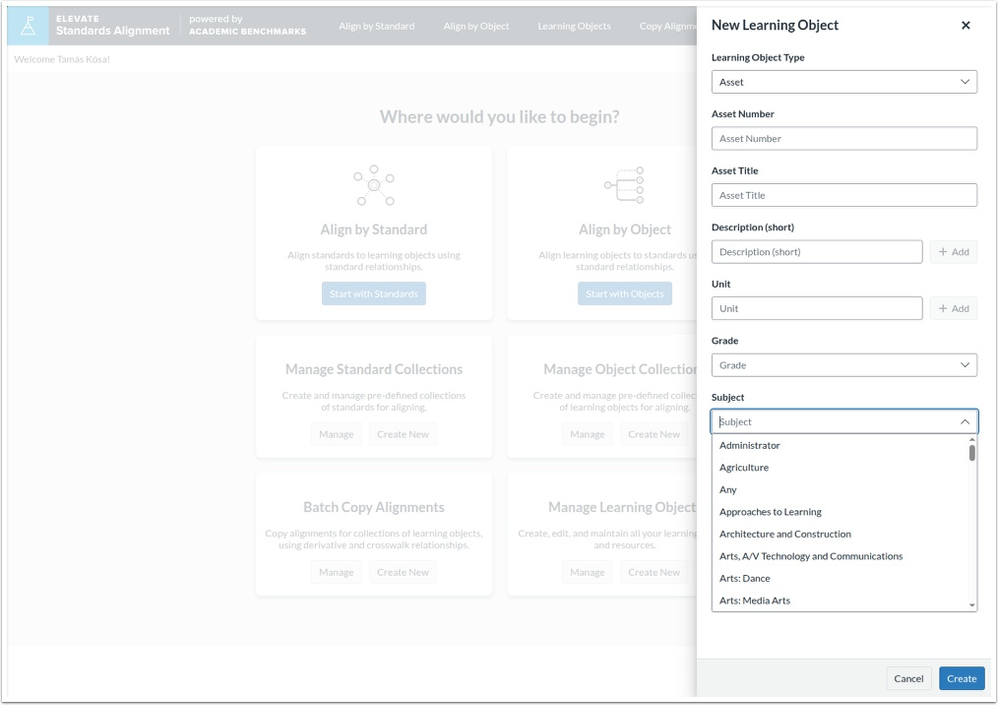Viewport: 998px width, 705px height.
Task: Click the Start with Objects button
Action: (x=625, y=293)
